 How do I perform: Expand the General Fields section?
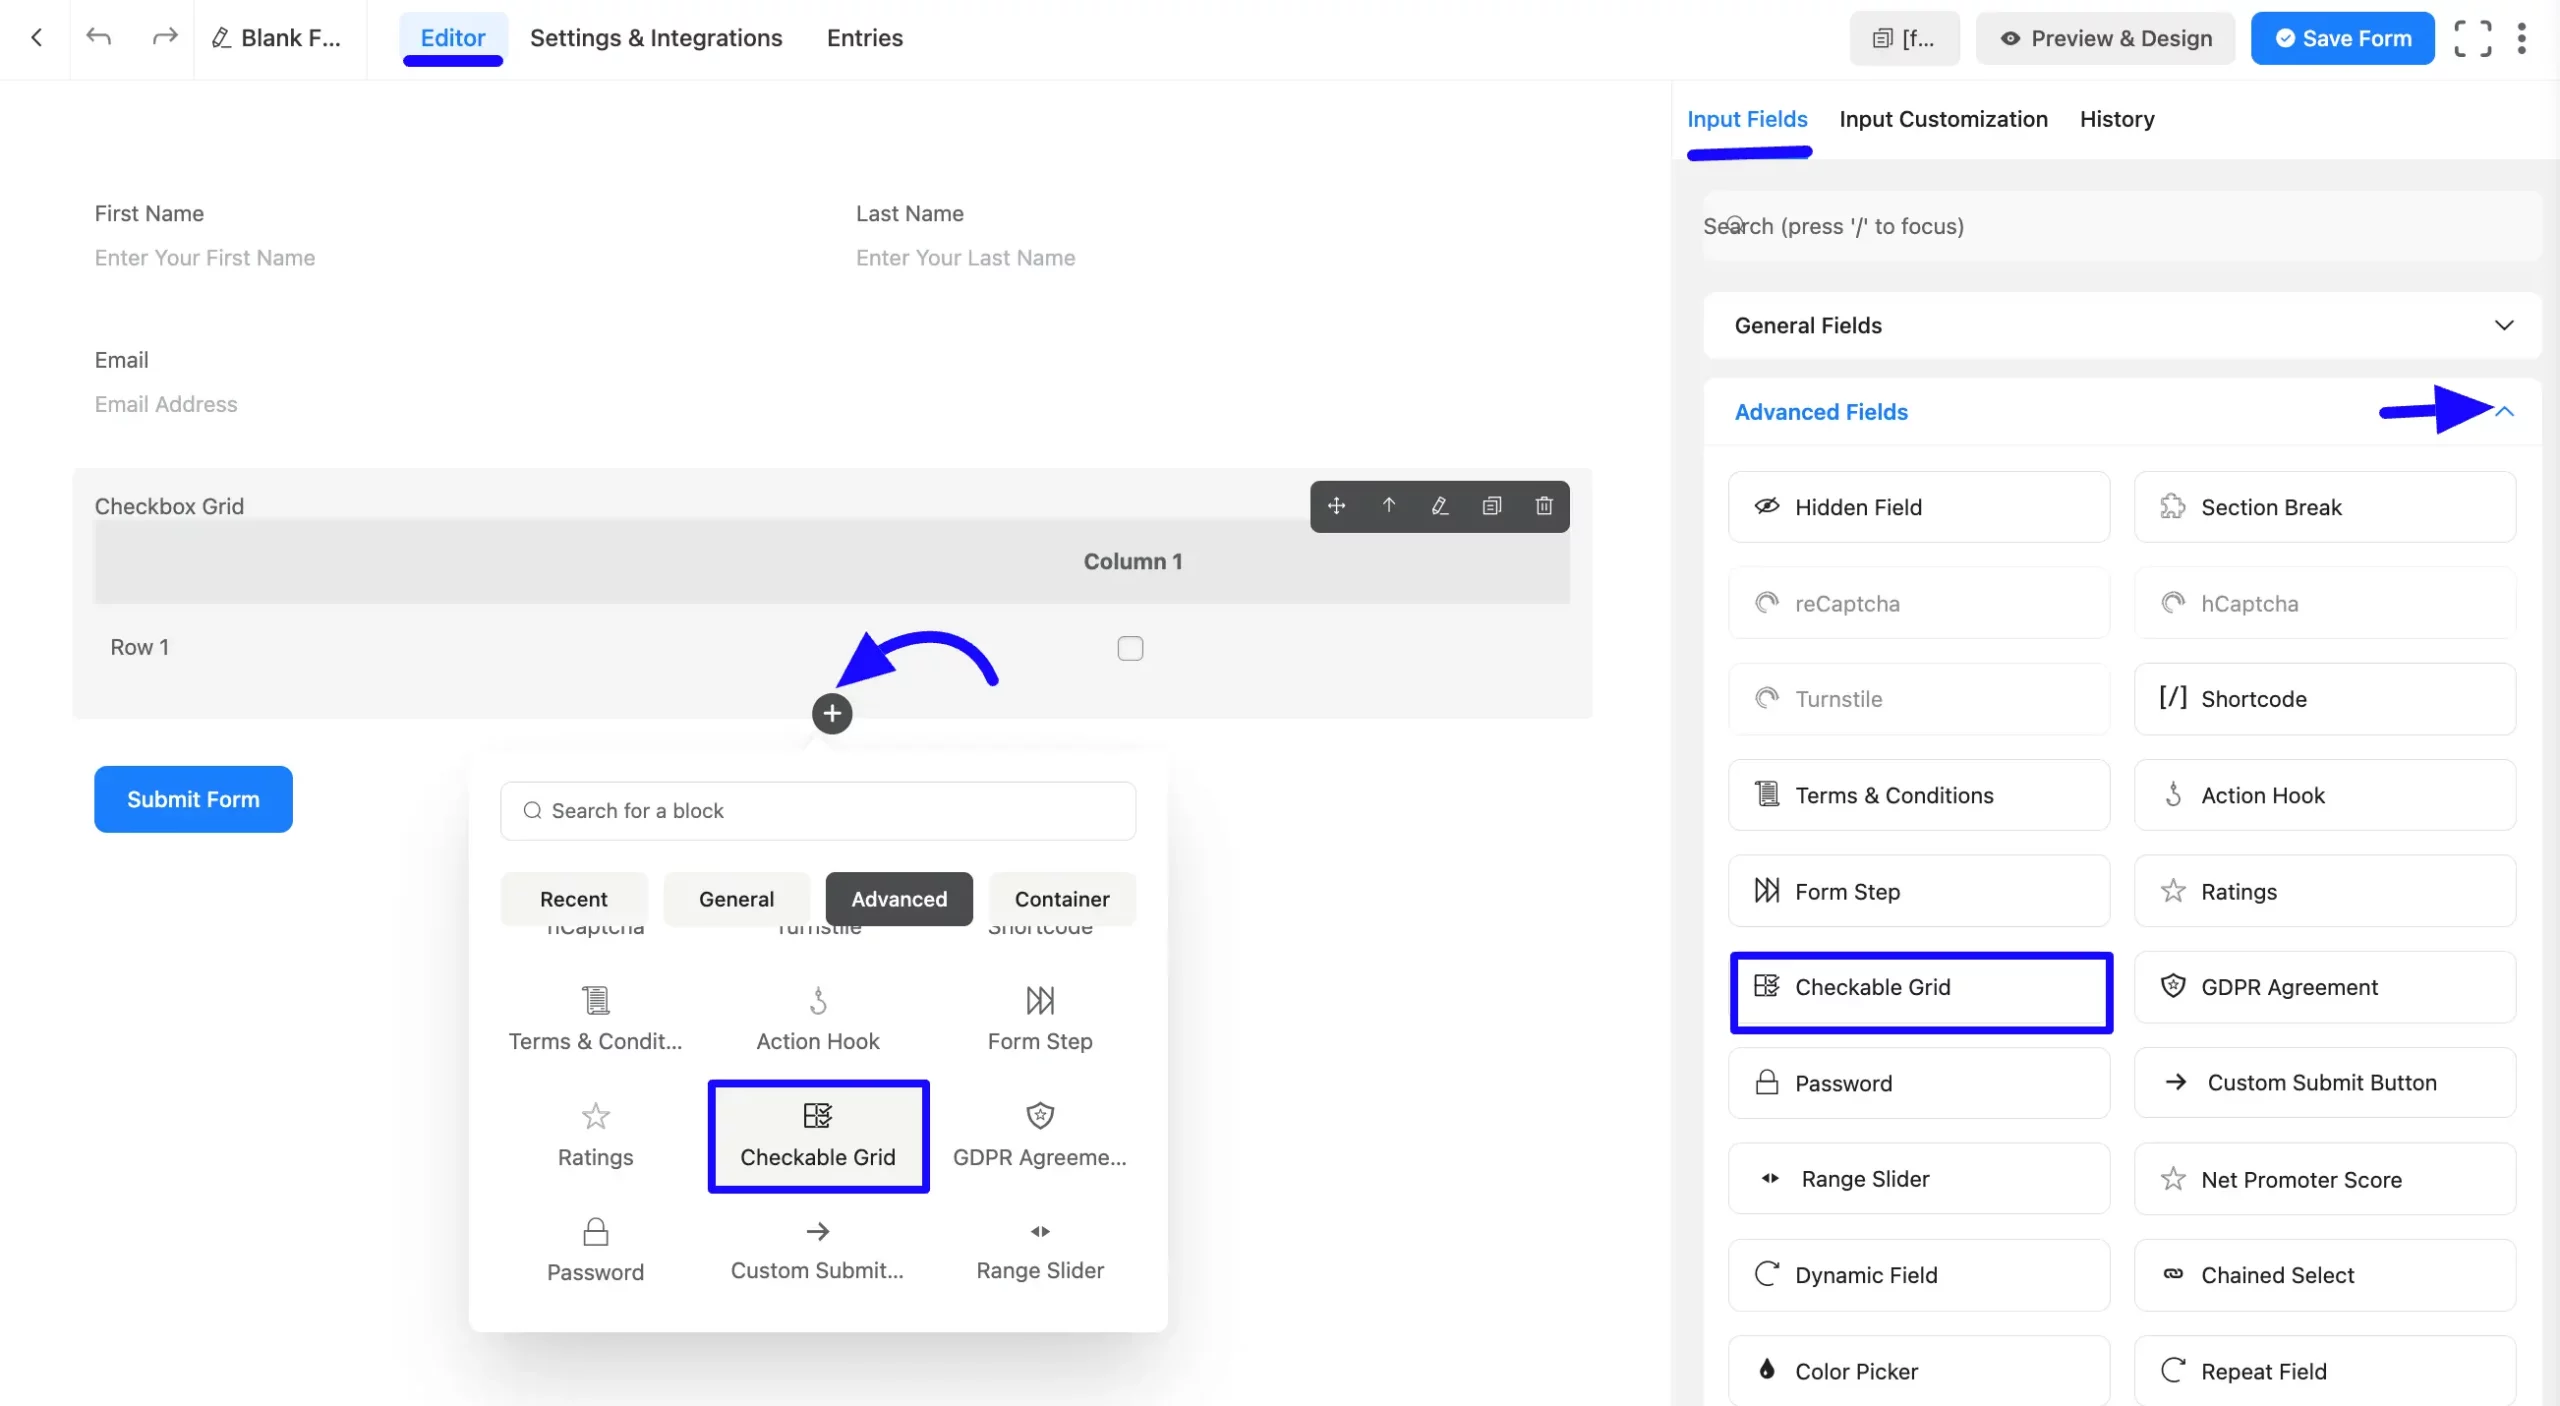(x=2504, y=326)
